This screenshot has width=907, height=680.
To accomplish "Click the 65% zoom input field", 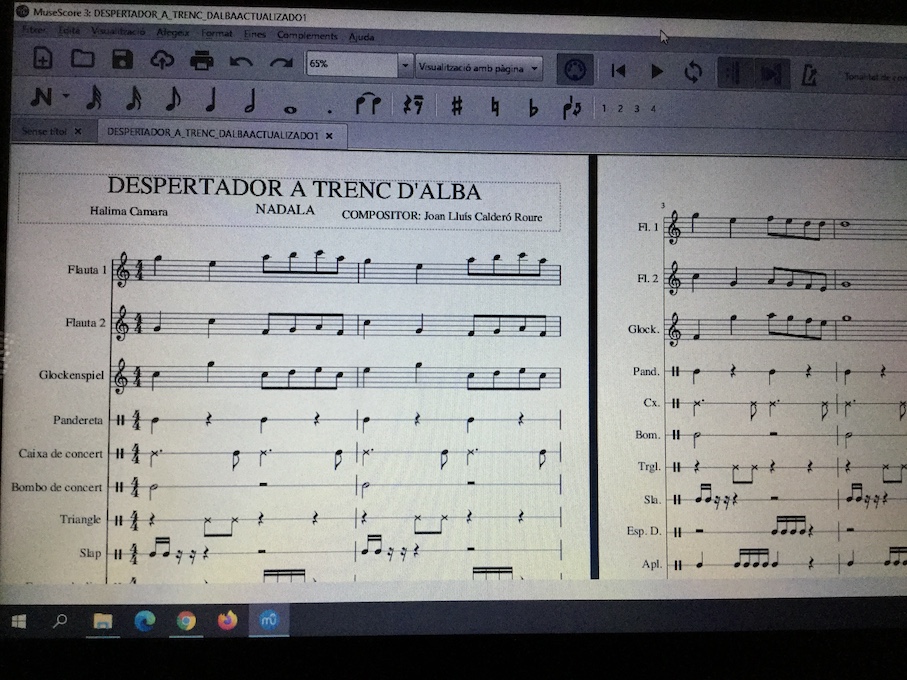I will 352,64.
